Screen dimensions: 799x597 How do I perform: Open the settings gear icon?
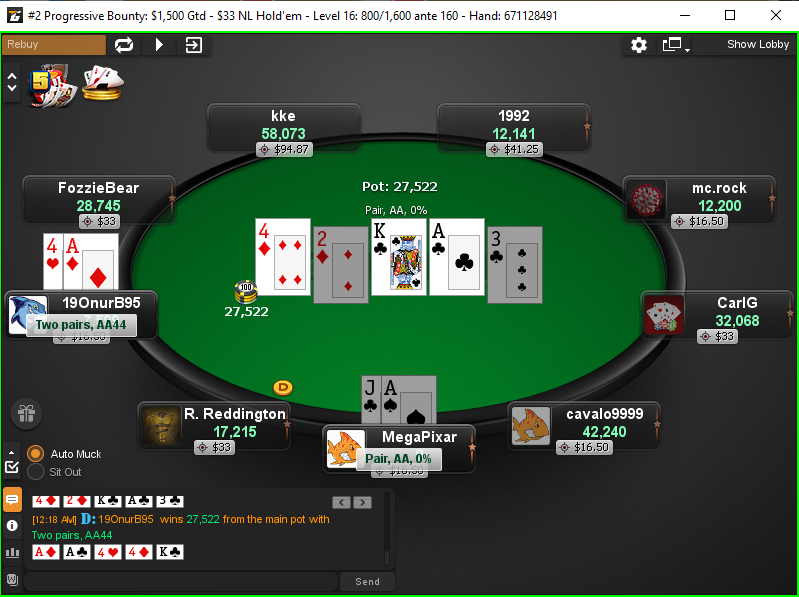(x=638, y=45)
